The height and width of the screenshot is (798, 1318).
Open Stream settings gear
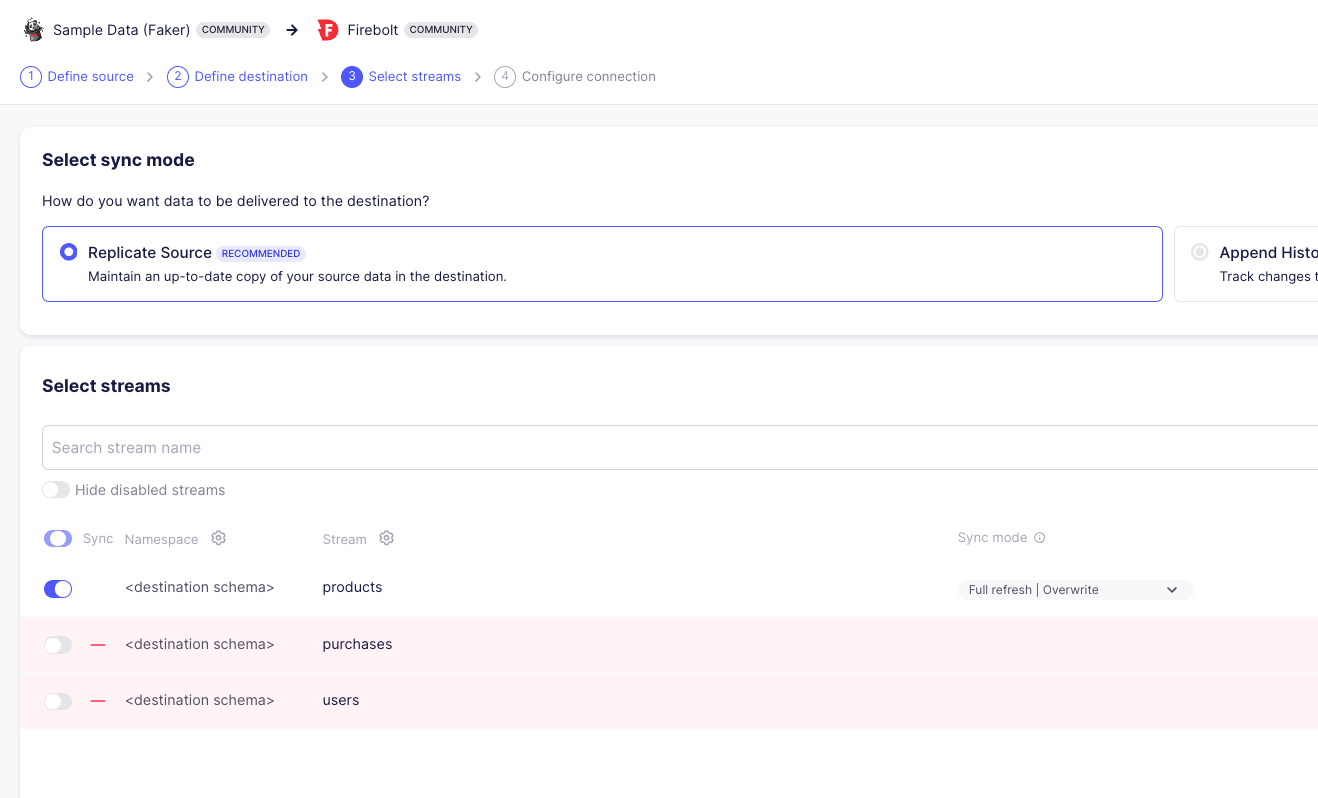point(387,538)
